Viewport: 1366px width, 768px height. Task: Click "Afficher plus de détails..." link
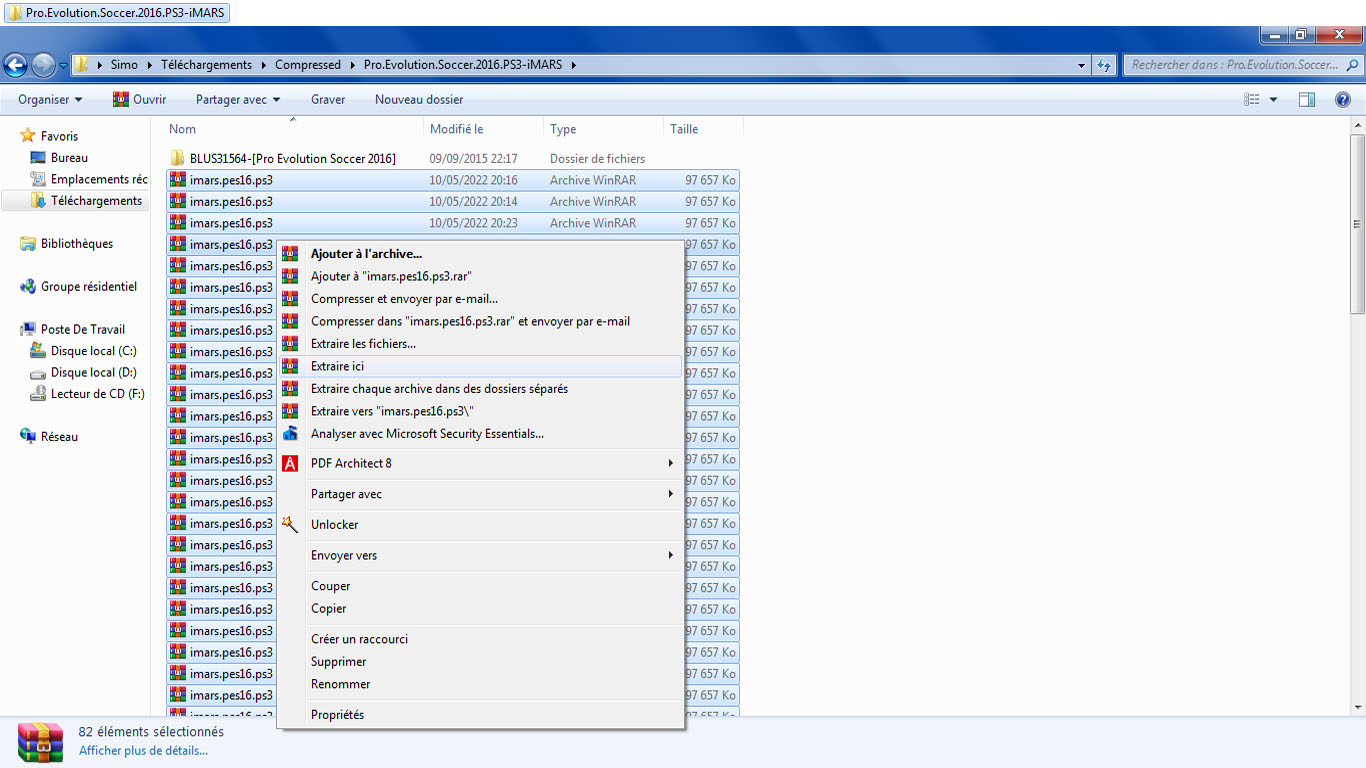tap(143, 750)
